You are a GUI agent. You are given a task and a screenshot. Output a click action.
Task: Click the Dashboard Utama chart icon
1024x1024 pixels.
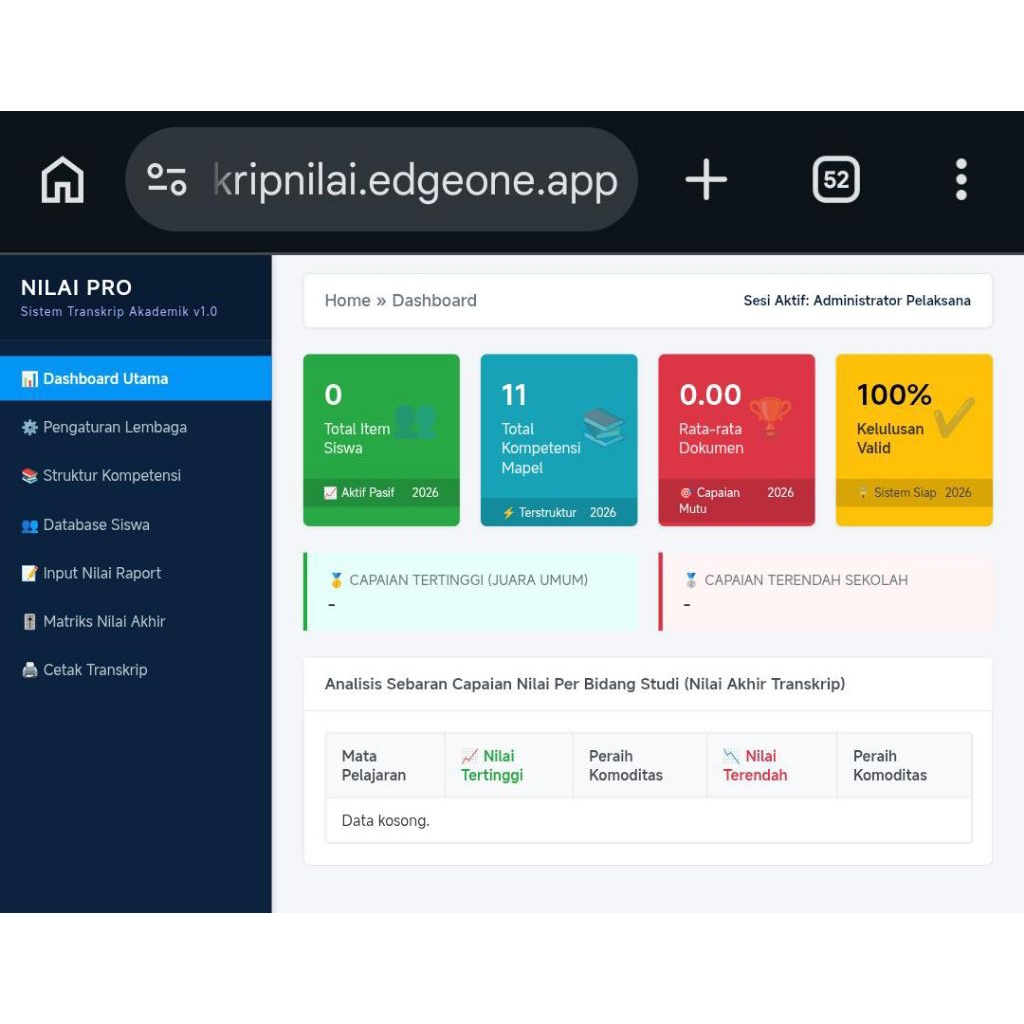(29, 379)
